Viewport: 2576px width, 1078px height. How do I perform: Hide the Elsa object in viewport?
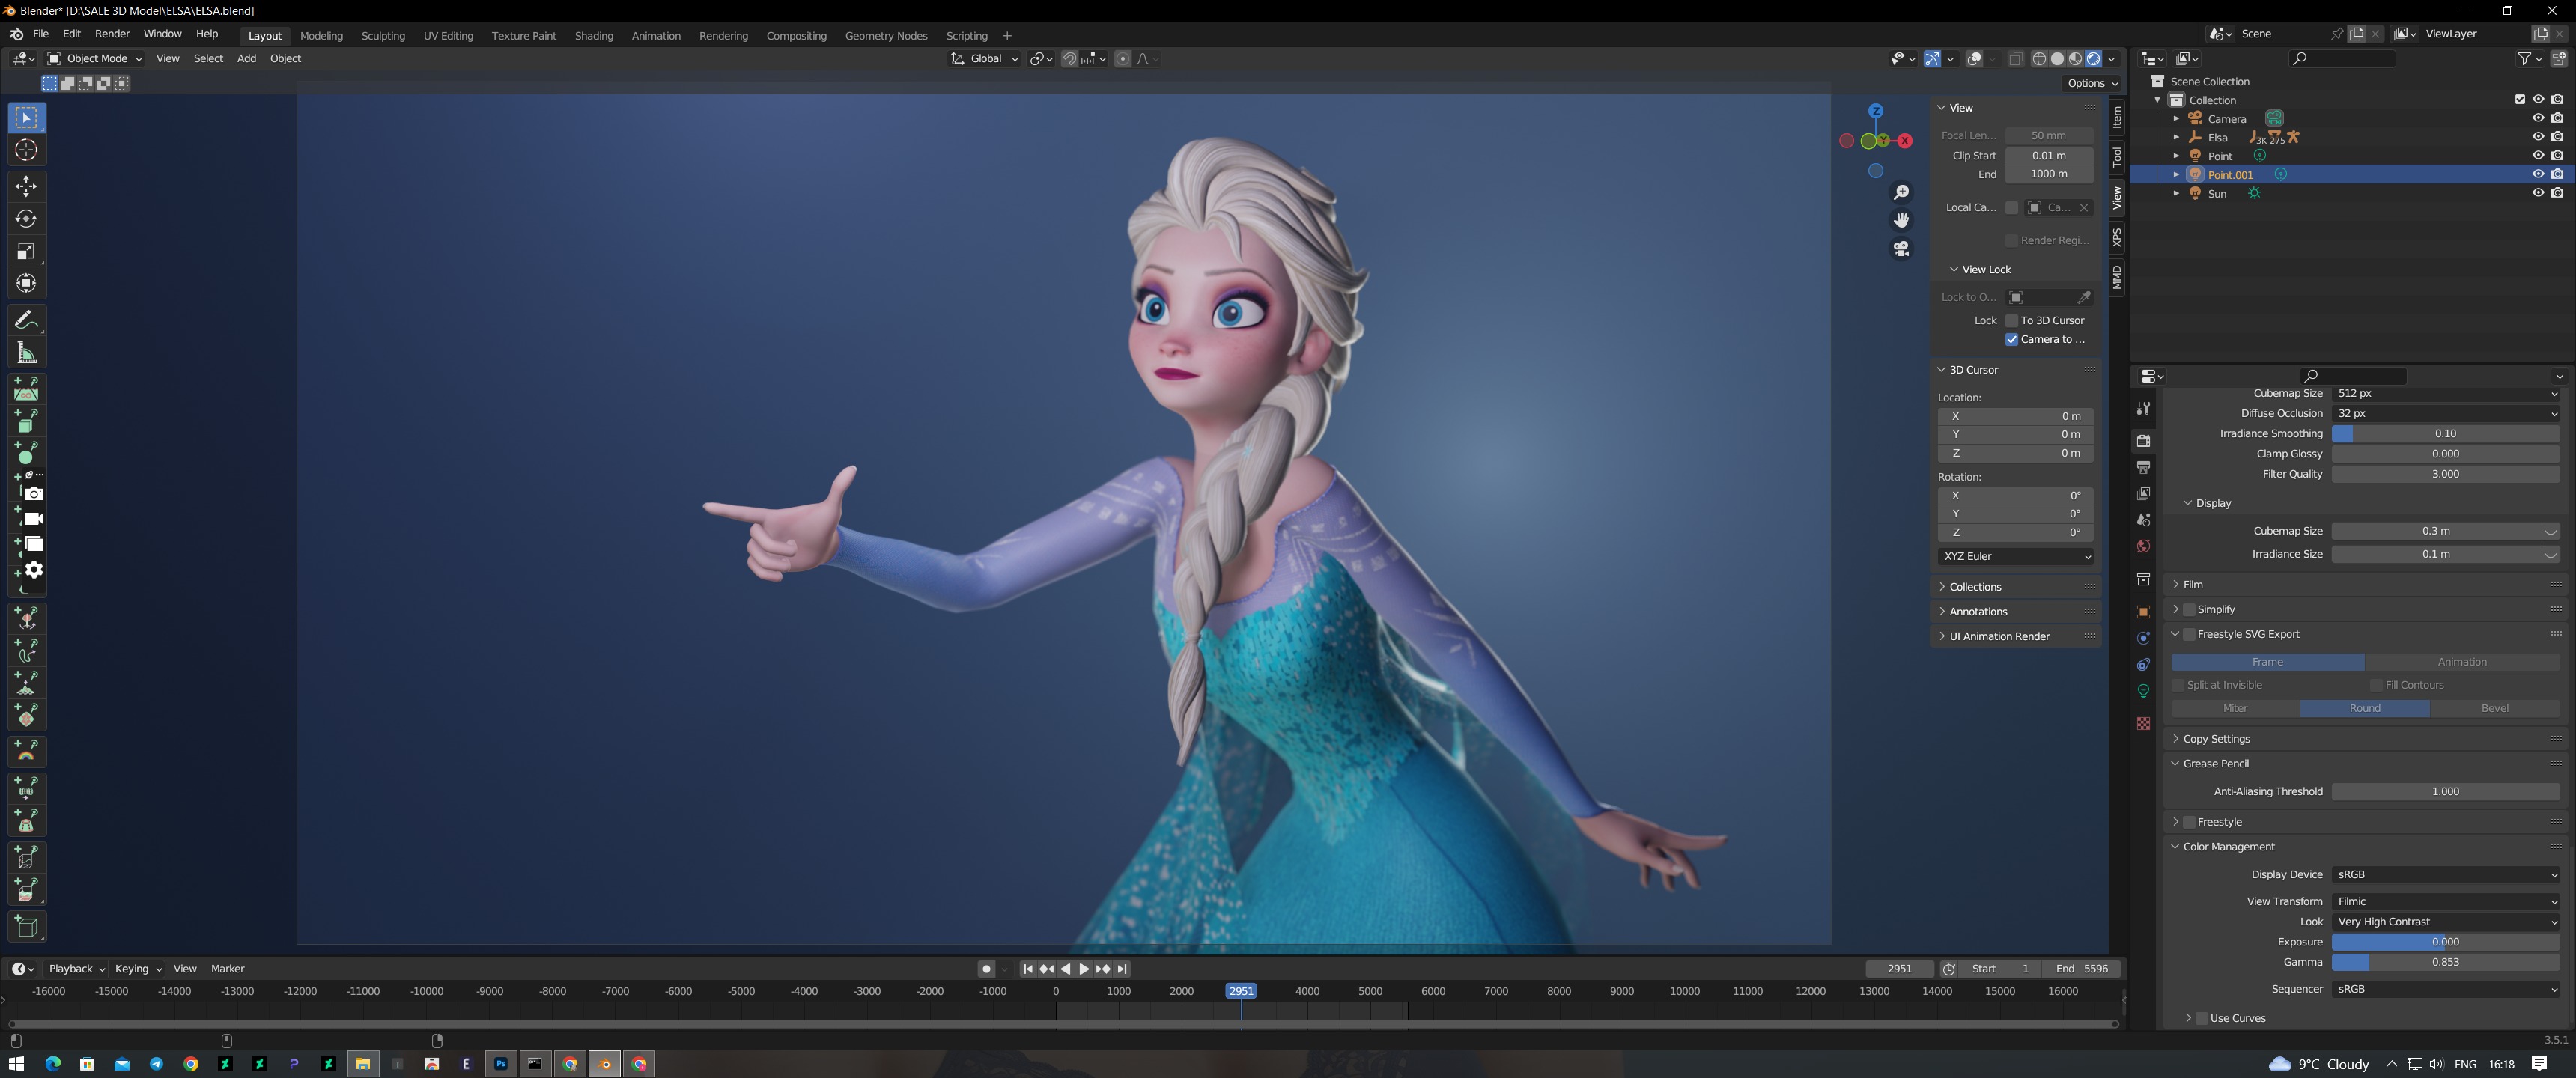click(x=2538, y=137)
